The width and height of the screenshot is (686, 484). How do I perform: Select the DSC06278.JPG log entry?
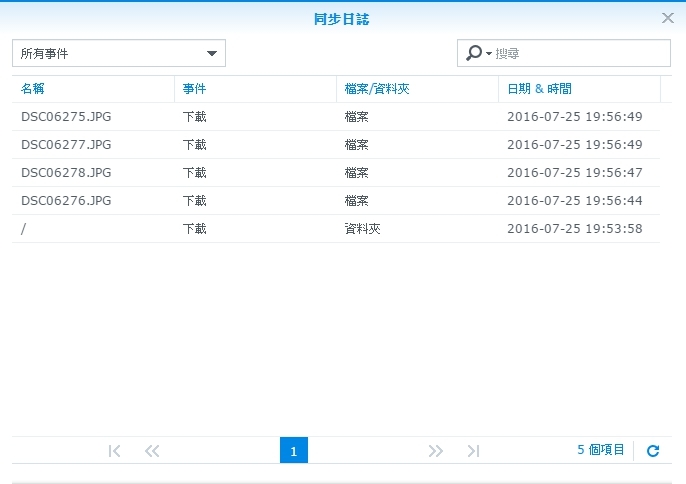coord(66,173)
